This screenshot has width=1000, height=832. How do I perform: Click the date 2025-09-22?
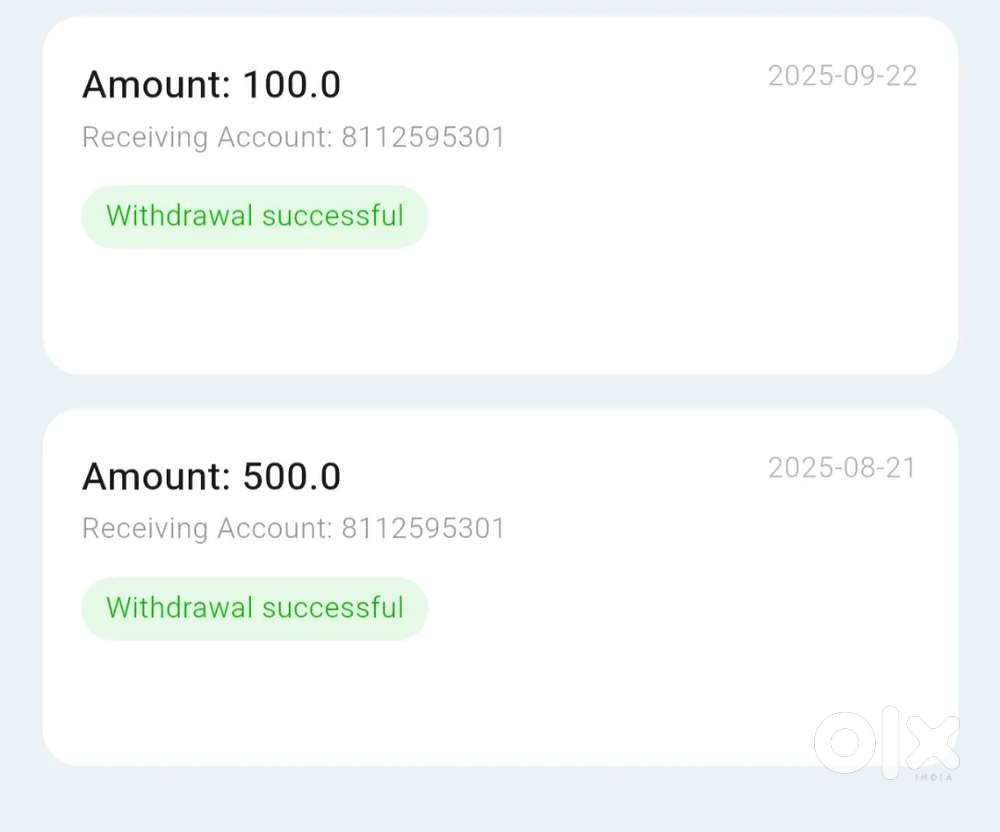[842, 76]
